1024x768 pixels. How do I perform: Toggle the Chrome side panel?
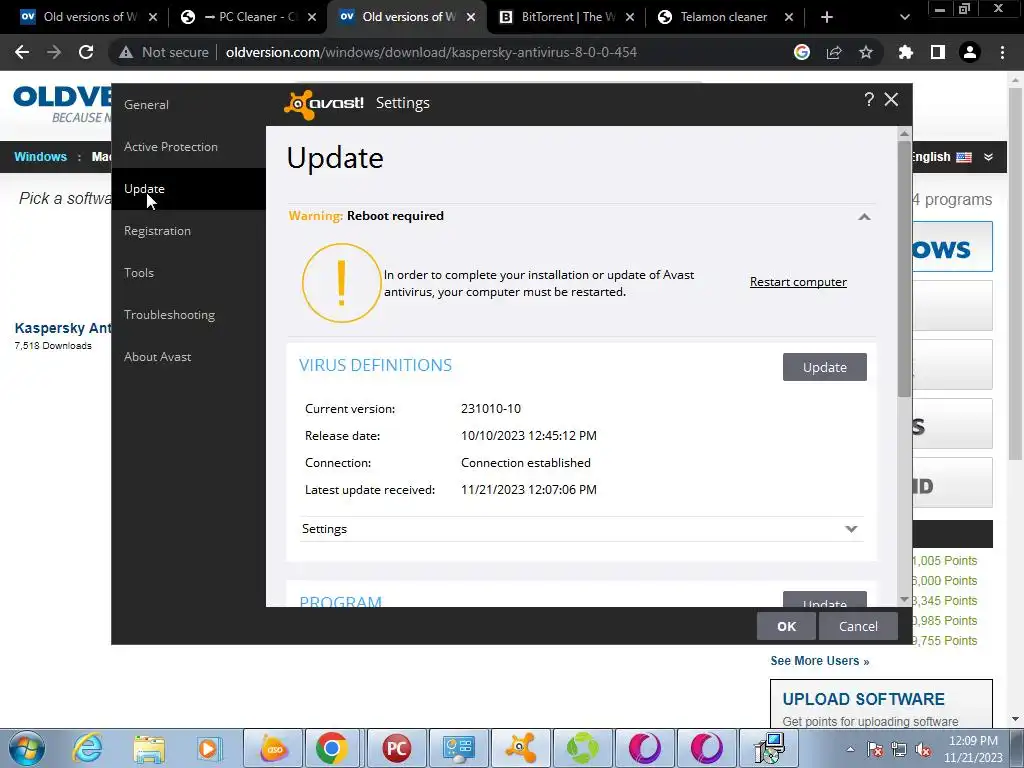point(938,52)
